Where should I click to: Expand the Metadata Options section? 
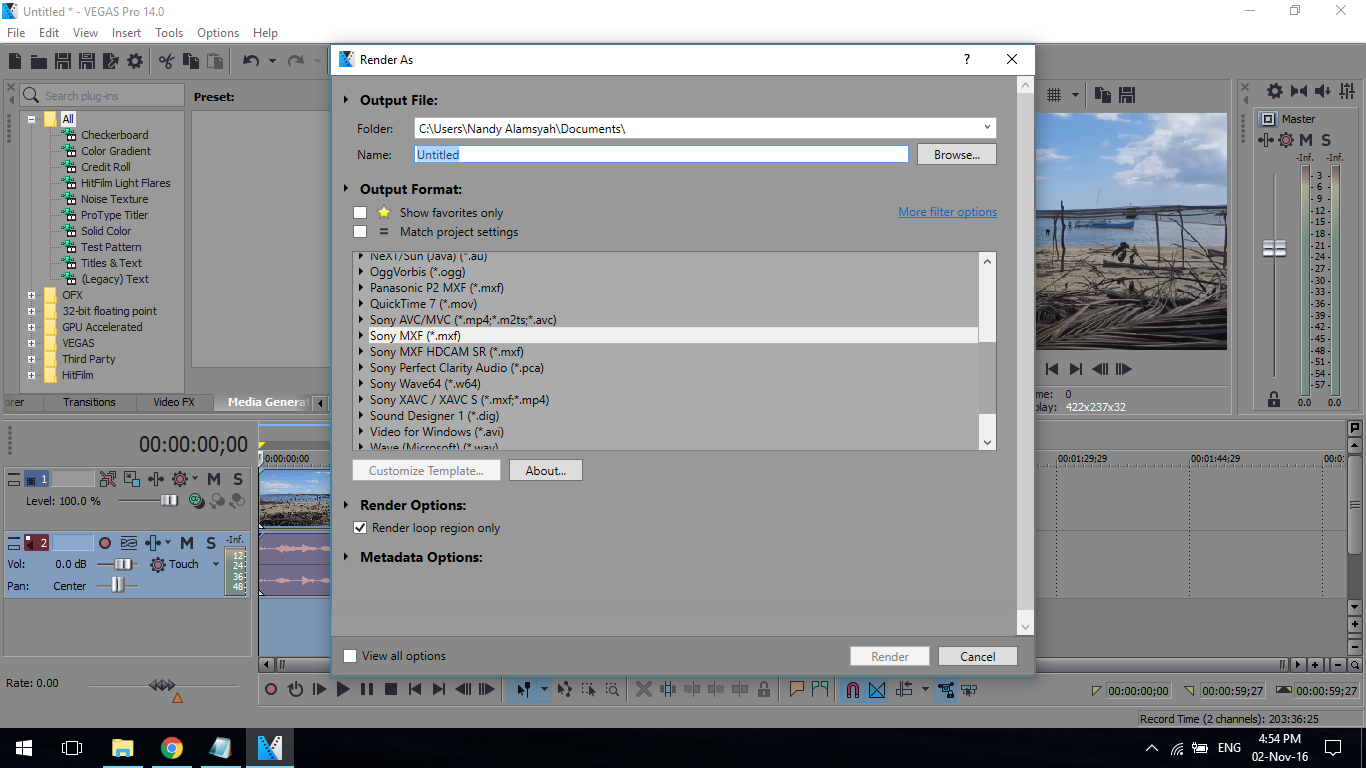[347, 557]
